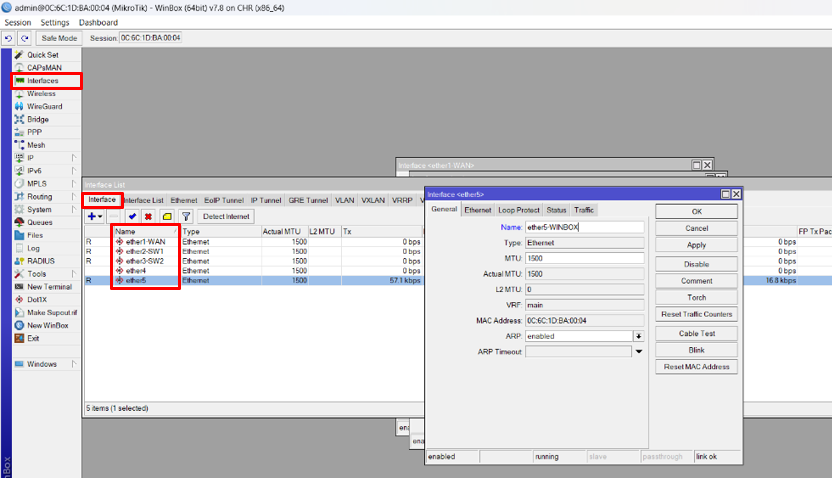Expand the ARP Timeout field arrow
Image resolution: width=832 pixels, height=478 pixels.
[x=638, y=351]
